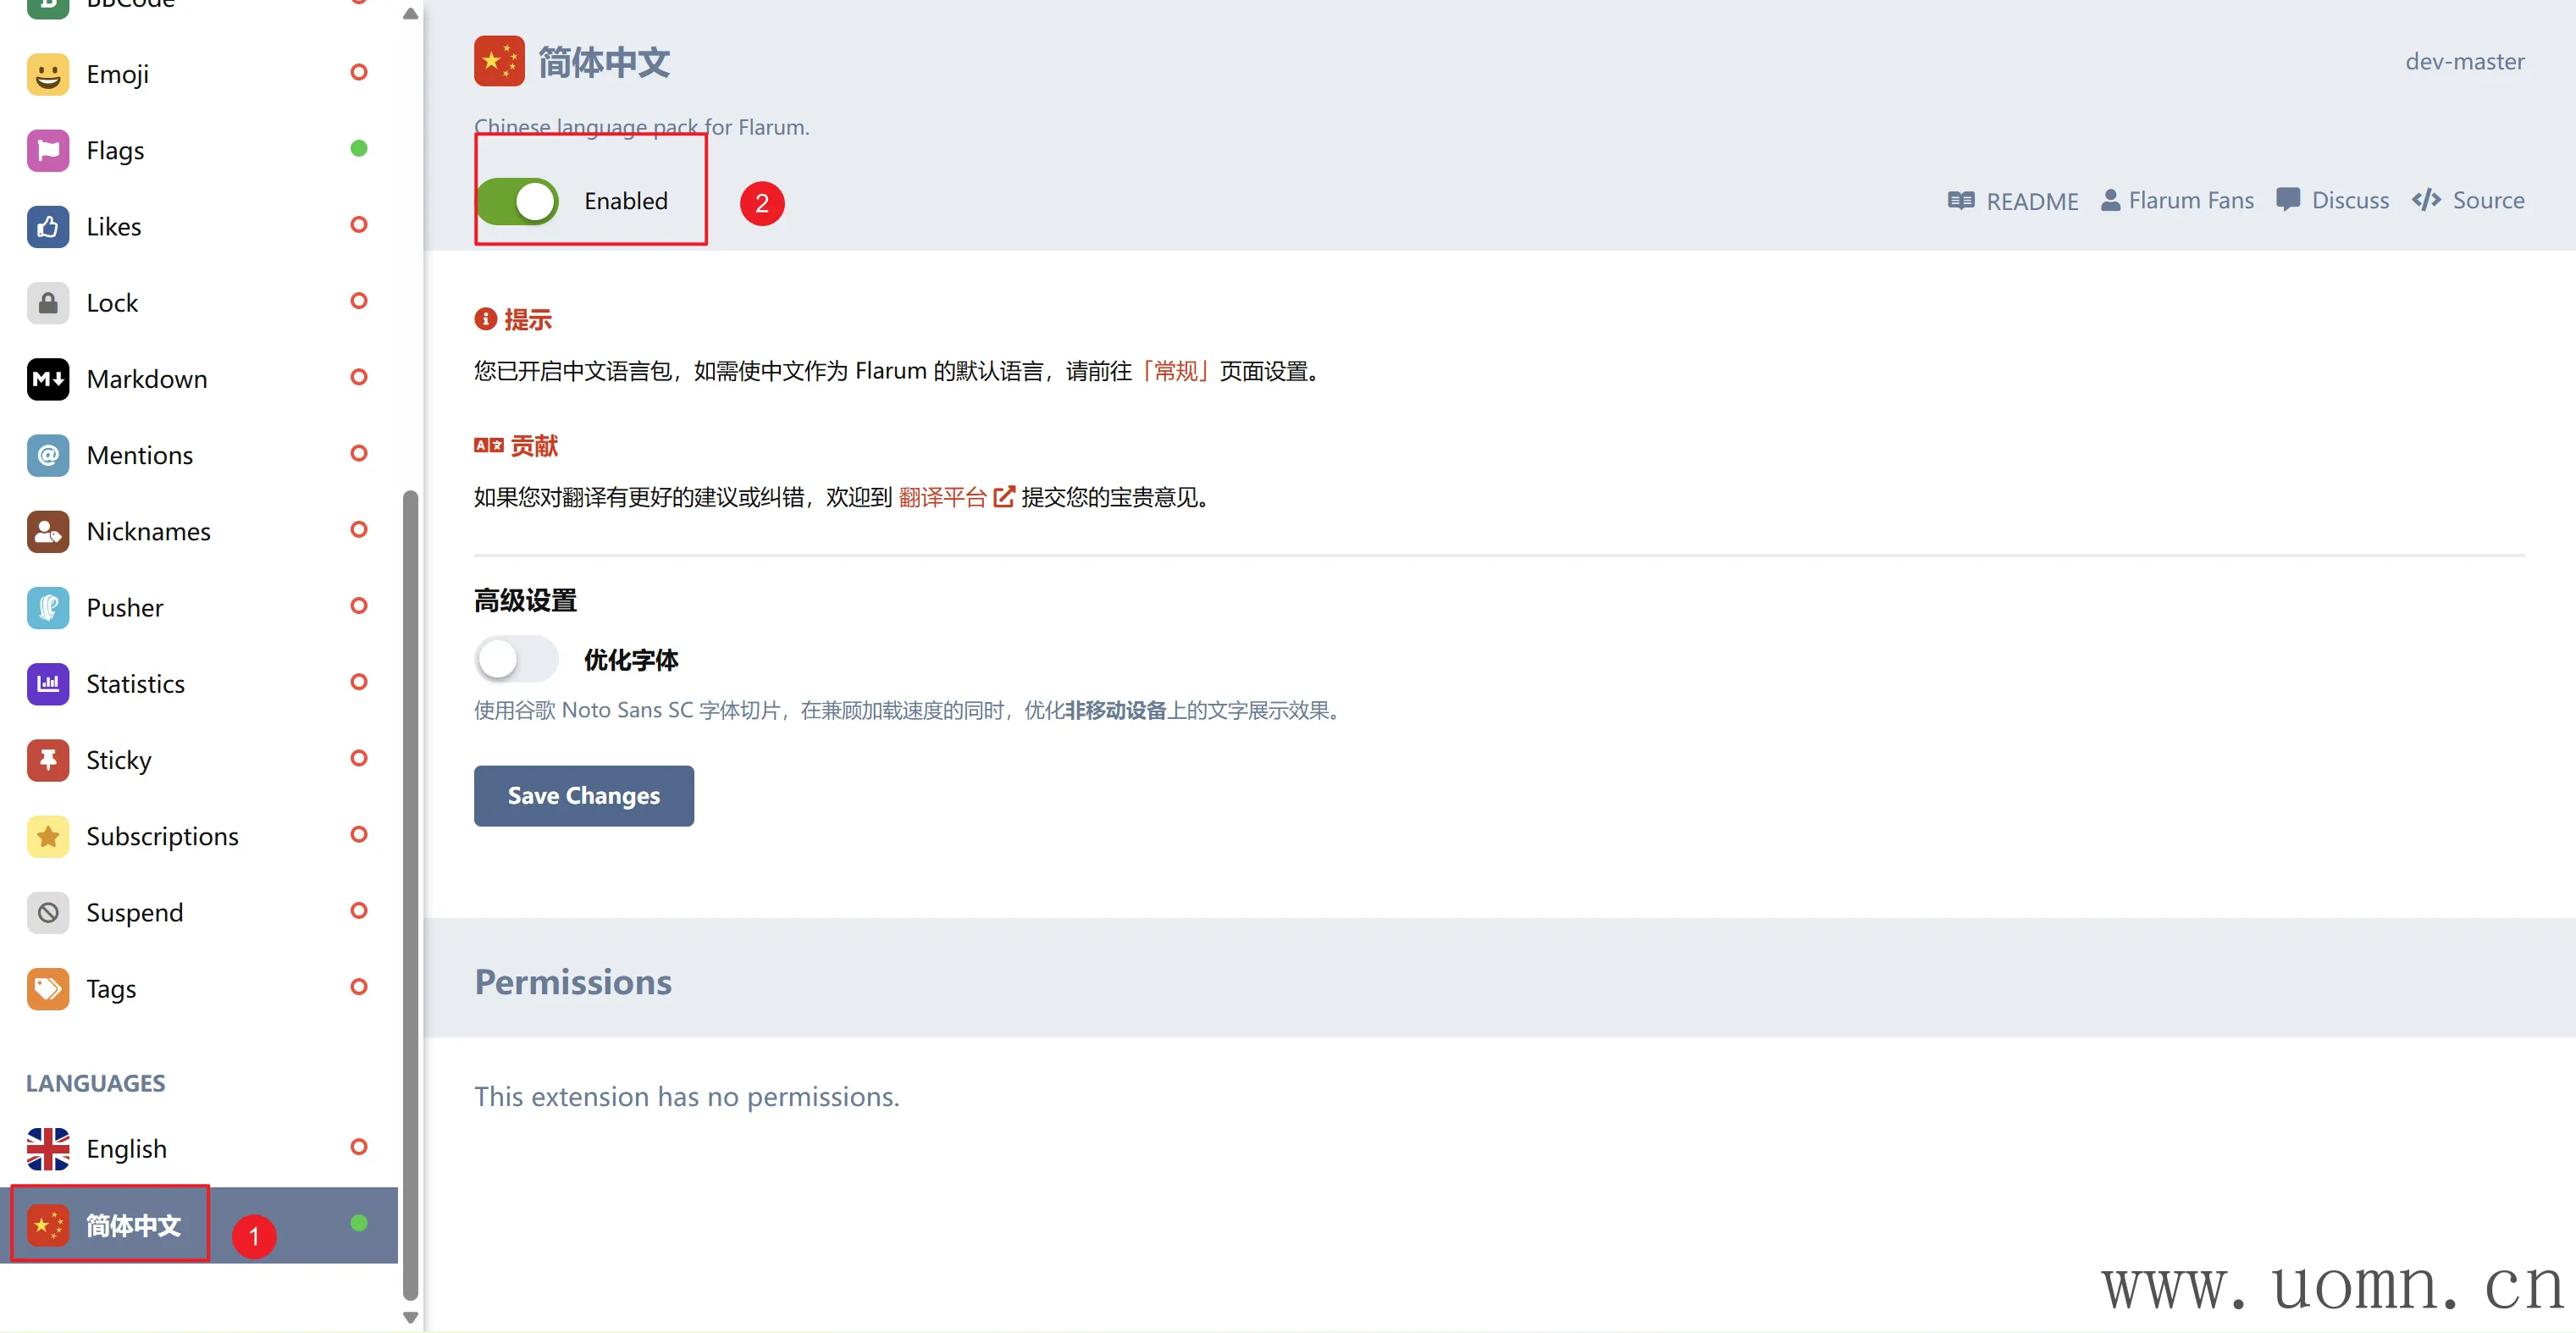Open English language in sidebar
2576x1333 pixels.
coord(126,1148)
